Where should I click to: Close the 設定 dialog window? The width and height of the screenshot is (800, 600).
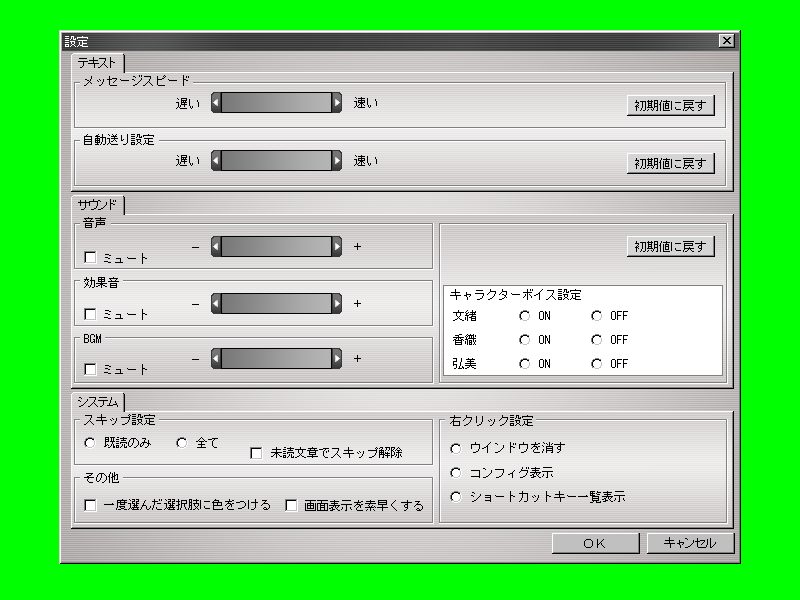(x=726, y=41)
